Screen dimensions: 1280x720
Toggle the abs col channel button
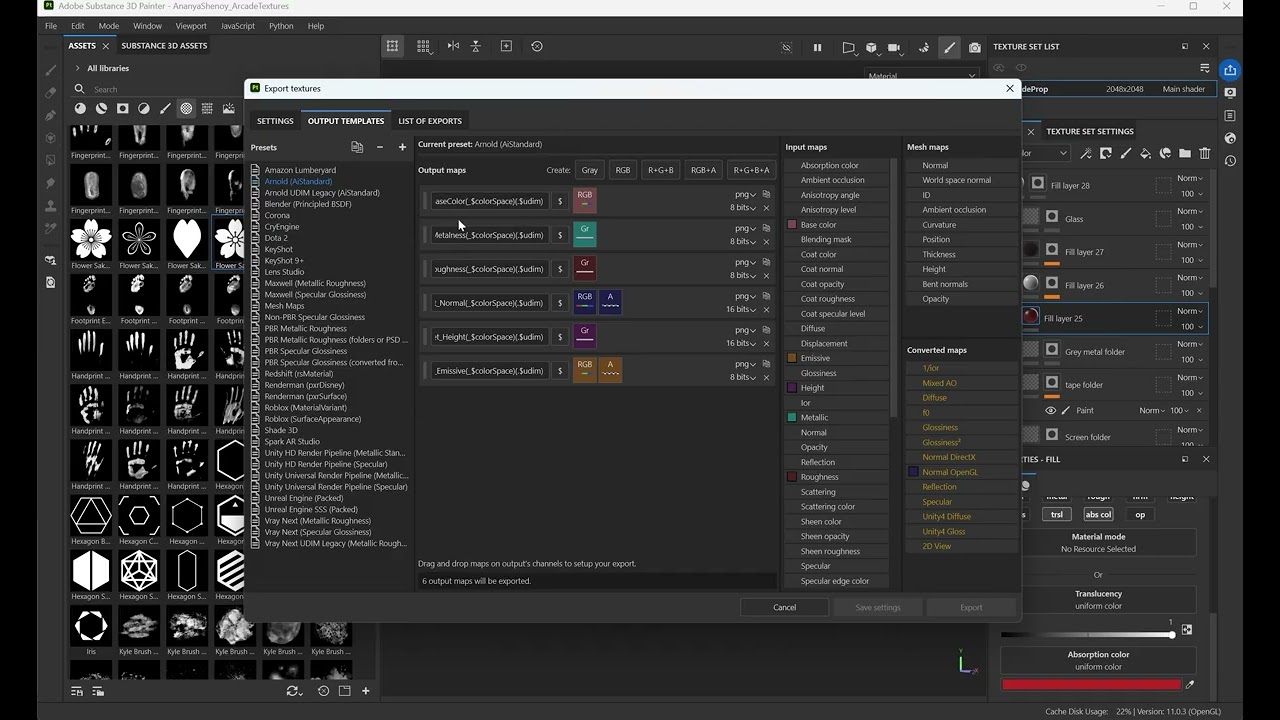coord(1098,514)
